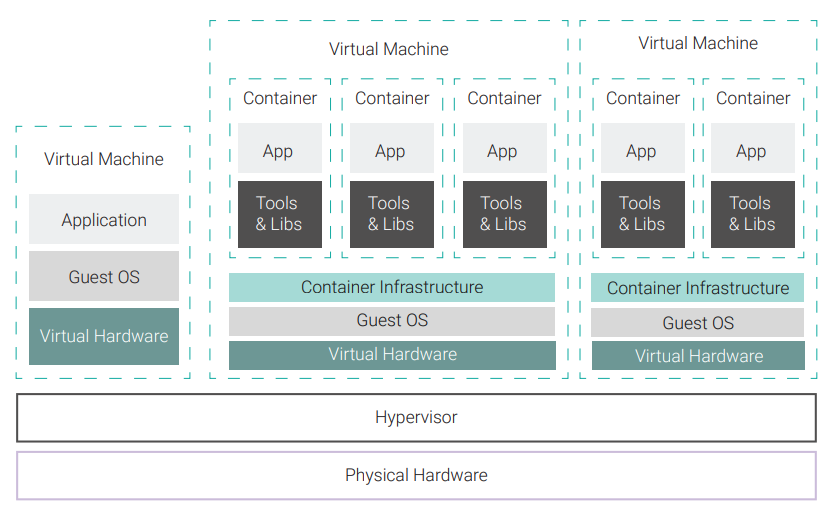Select the Virtual Machine label above Application

click(104, 159)
